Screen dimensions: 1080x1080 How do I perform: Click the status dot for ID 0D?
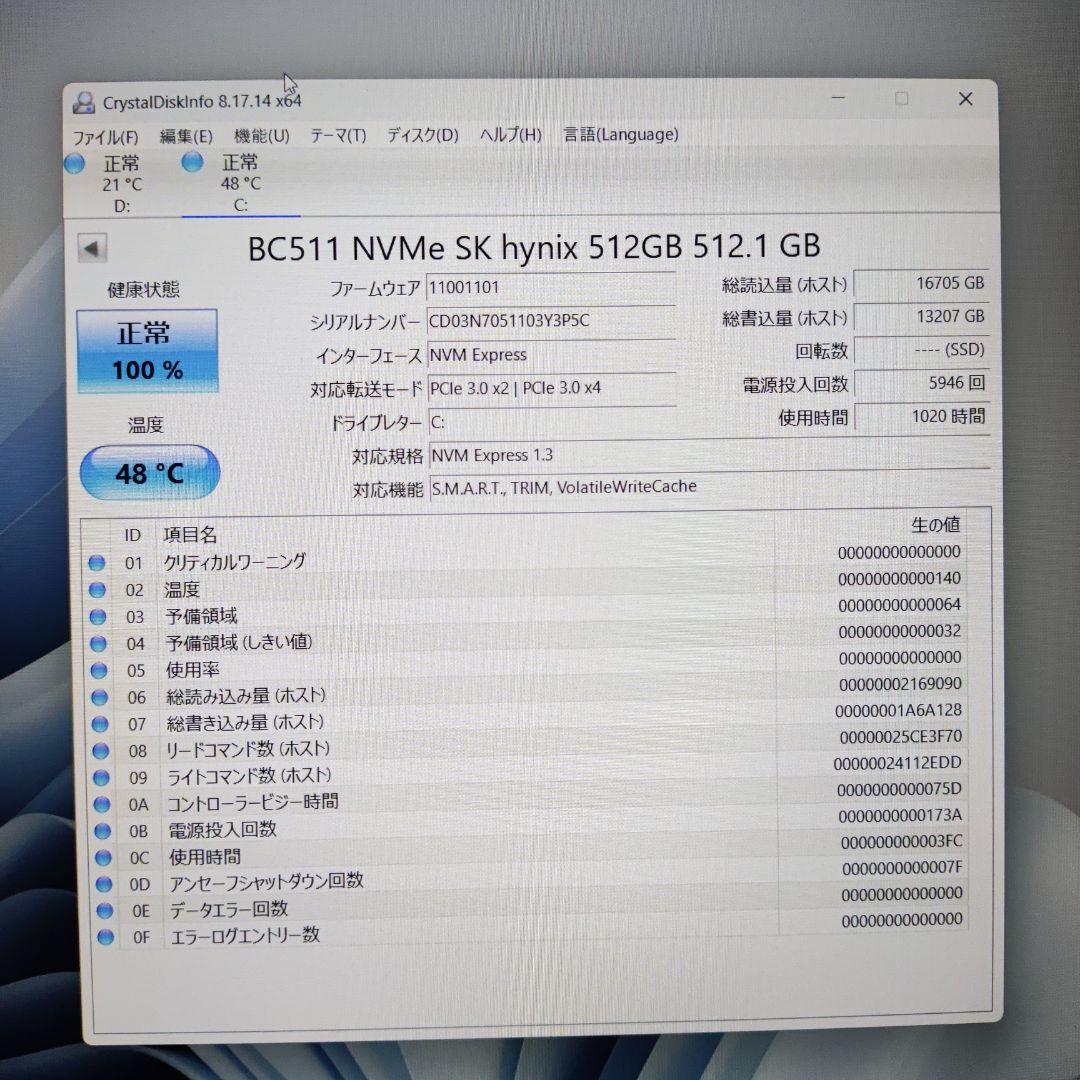[104, 884]
